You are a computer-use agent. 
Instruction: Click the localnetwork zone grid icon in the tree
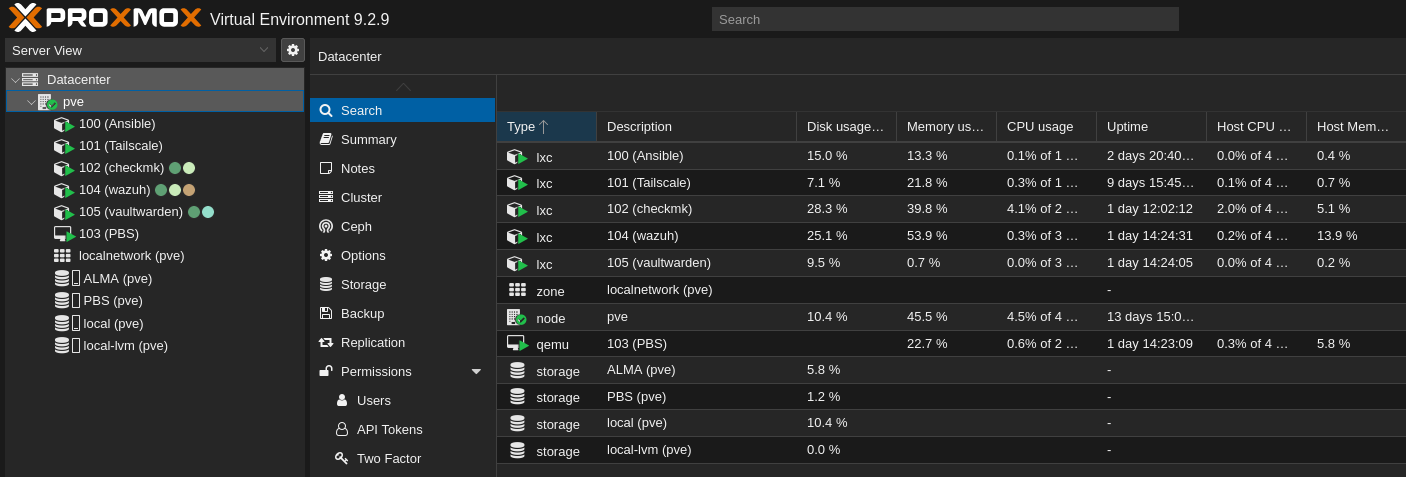pos(62,256)
